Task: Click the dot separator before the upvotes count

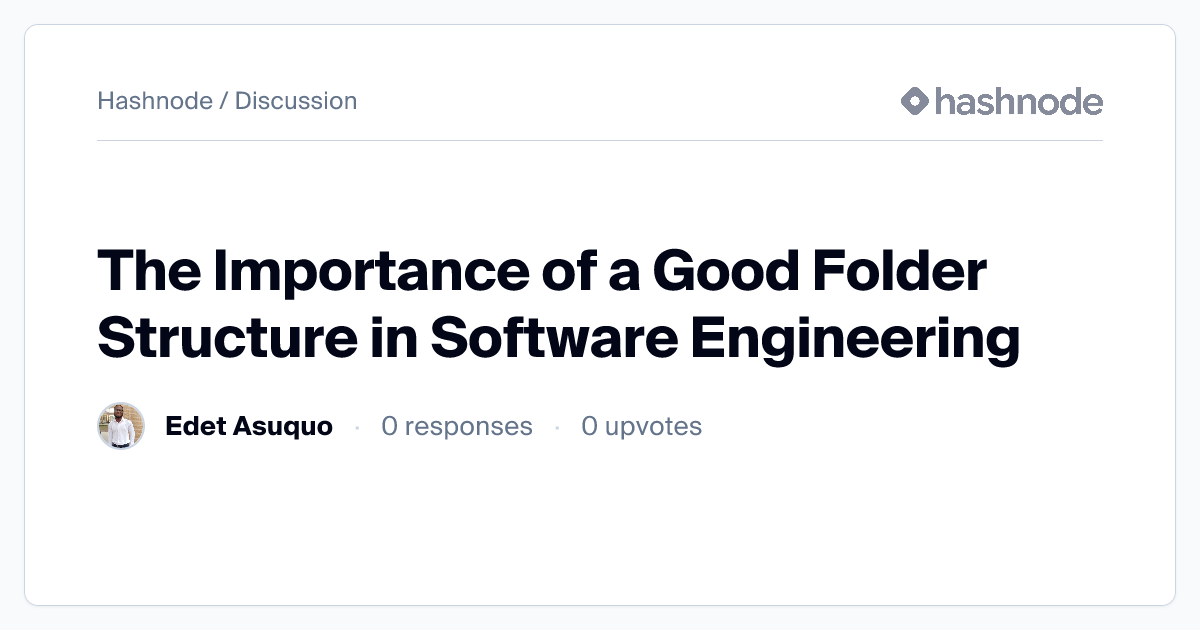Action: tap(557, 428)
